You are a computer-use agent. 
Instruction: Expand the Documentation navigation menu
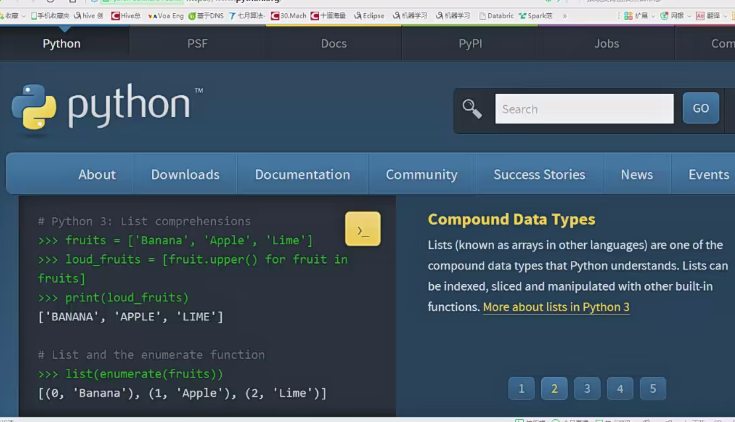click(302, 174)
